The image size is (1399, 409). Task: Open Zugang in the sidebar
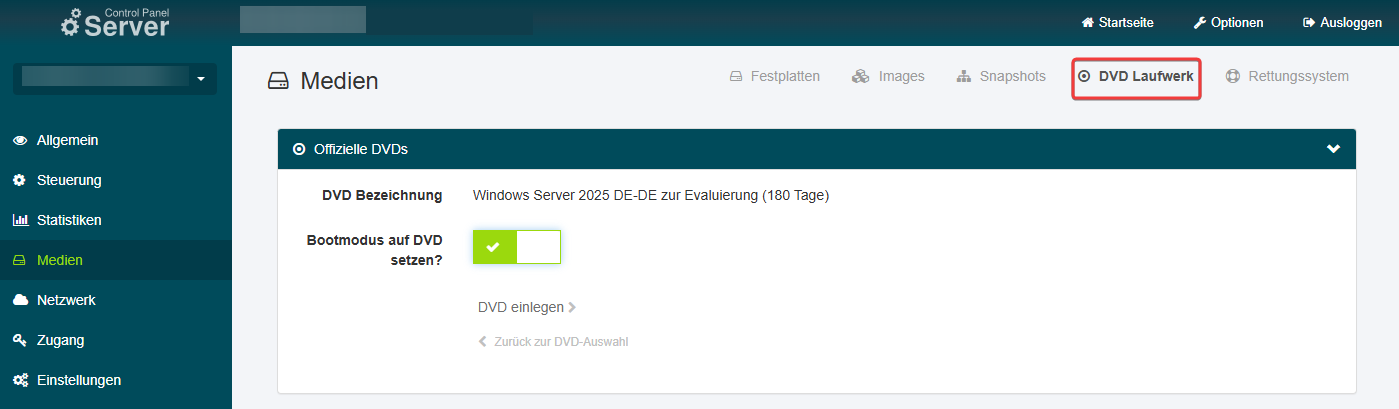click(116, 340)
